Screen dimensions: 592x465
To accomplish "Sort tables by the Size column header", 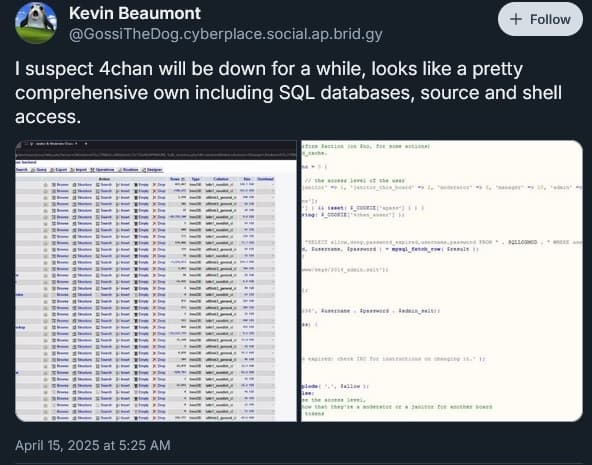I will (x=247, y=179).
